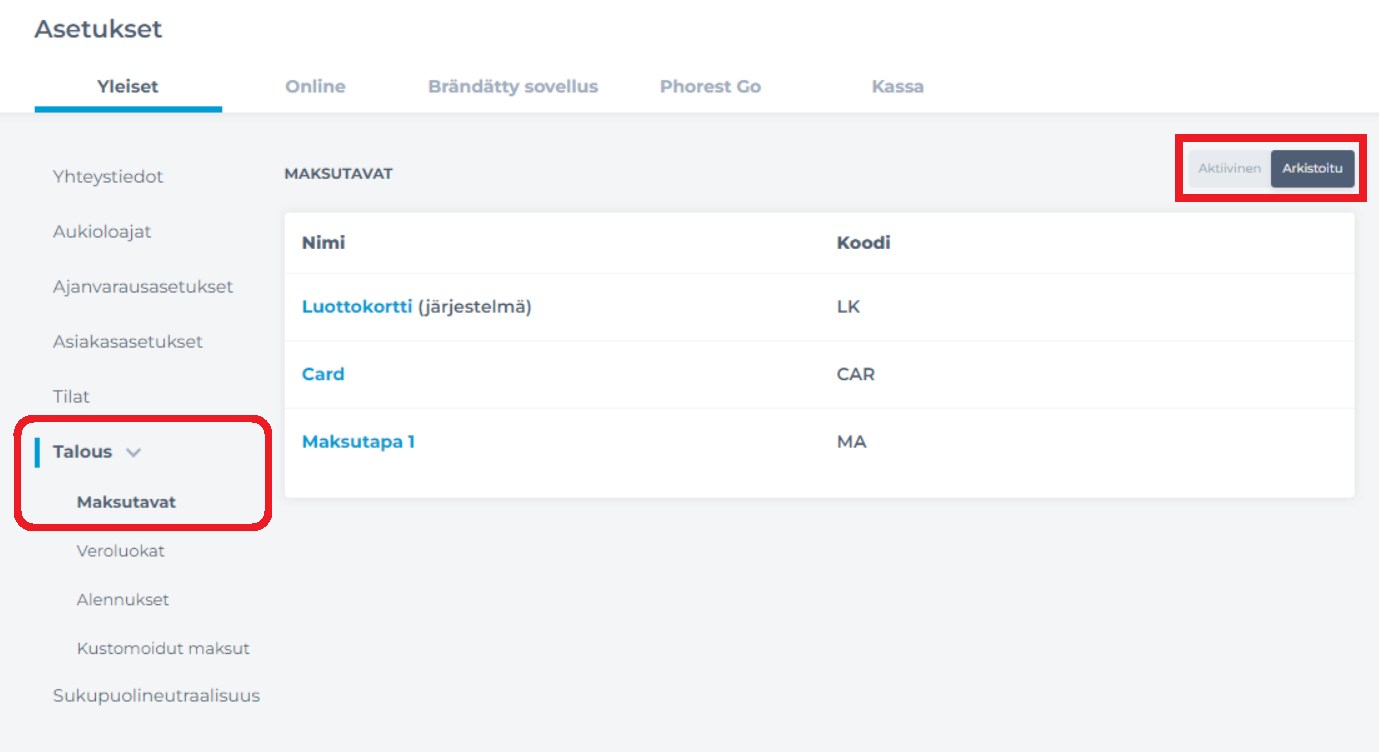Go to Ajanvarausasetukset
Viewport: 1379px width, 752px height.
143,287
